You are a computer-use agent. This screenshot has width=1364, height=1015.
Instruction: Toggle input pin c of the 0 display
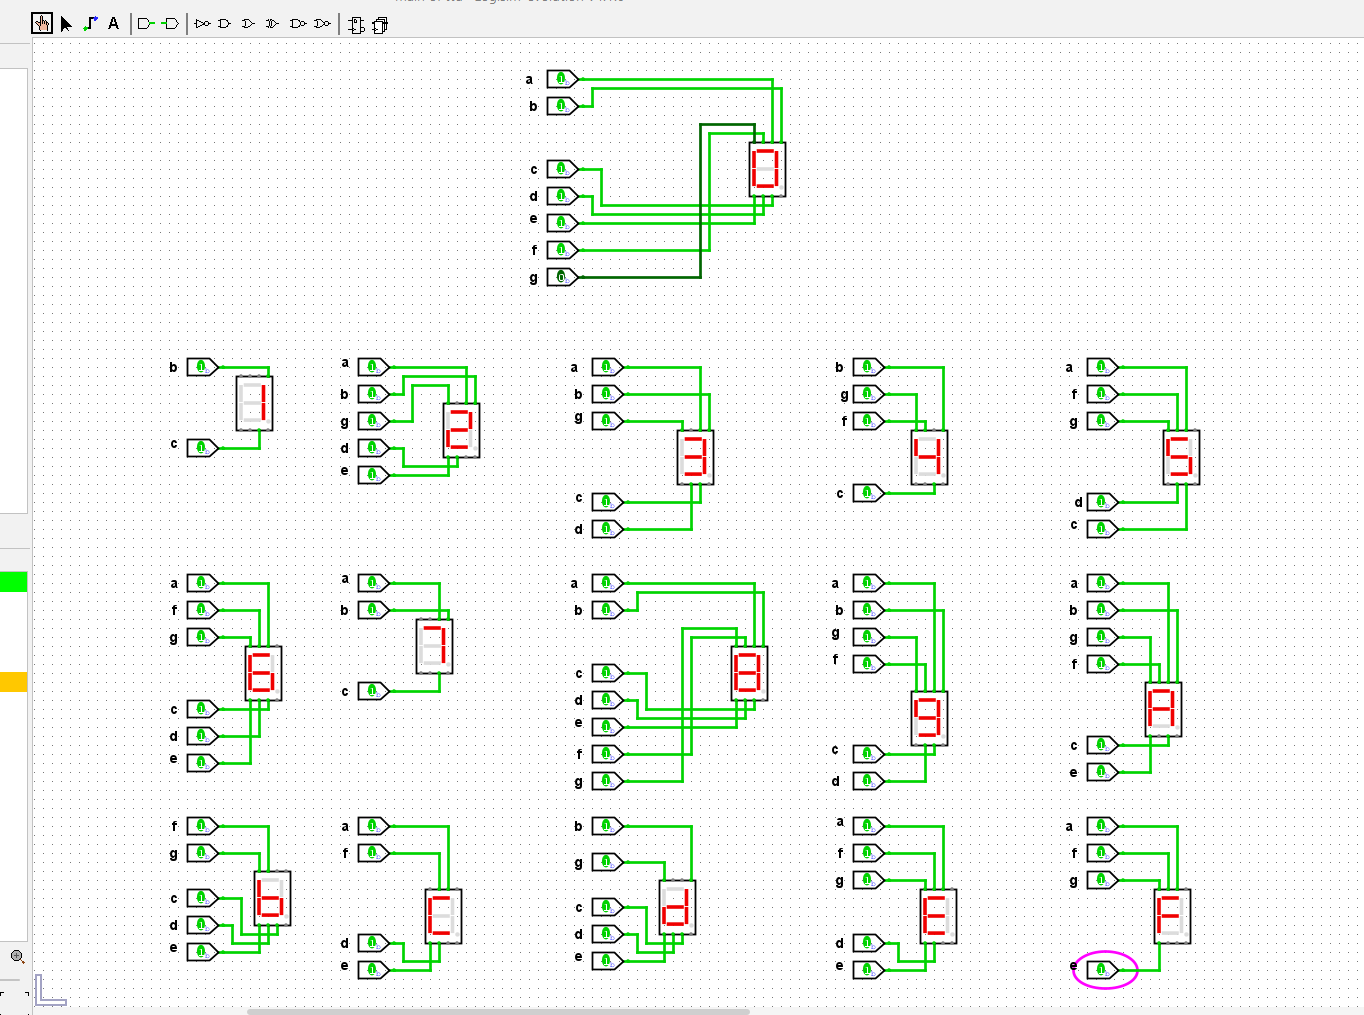[562, 169]
